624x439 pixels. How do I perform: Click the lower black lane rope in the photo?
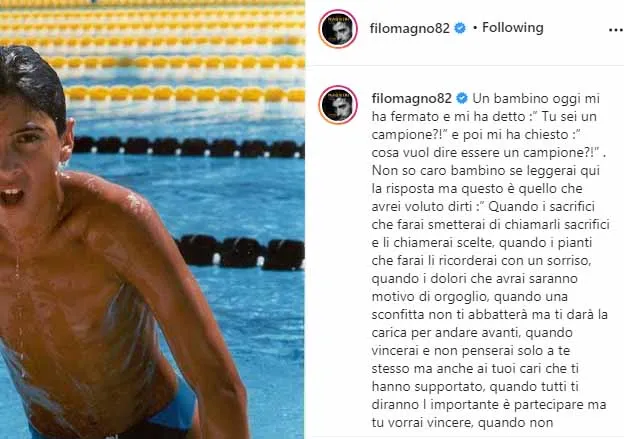[240, 252]
